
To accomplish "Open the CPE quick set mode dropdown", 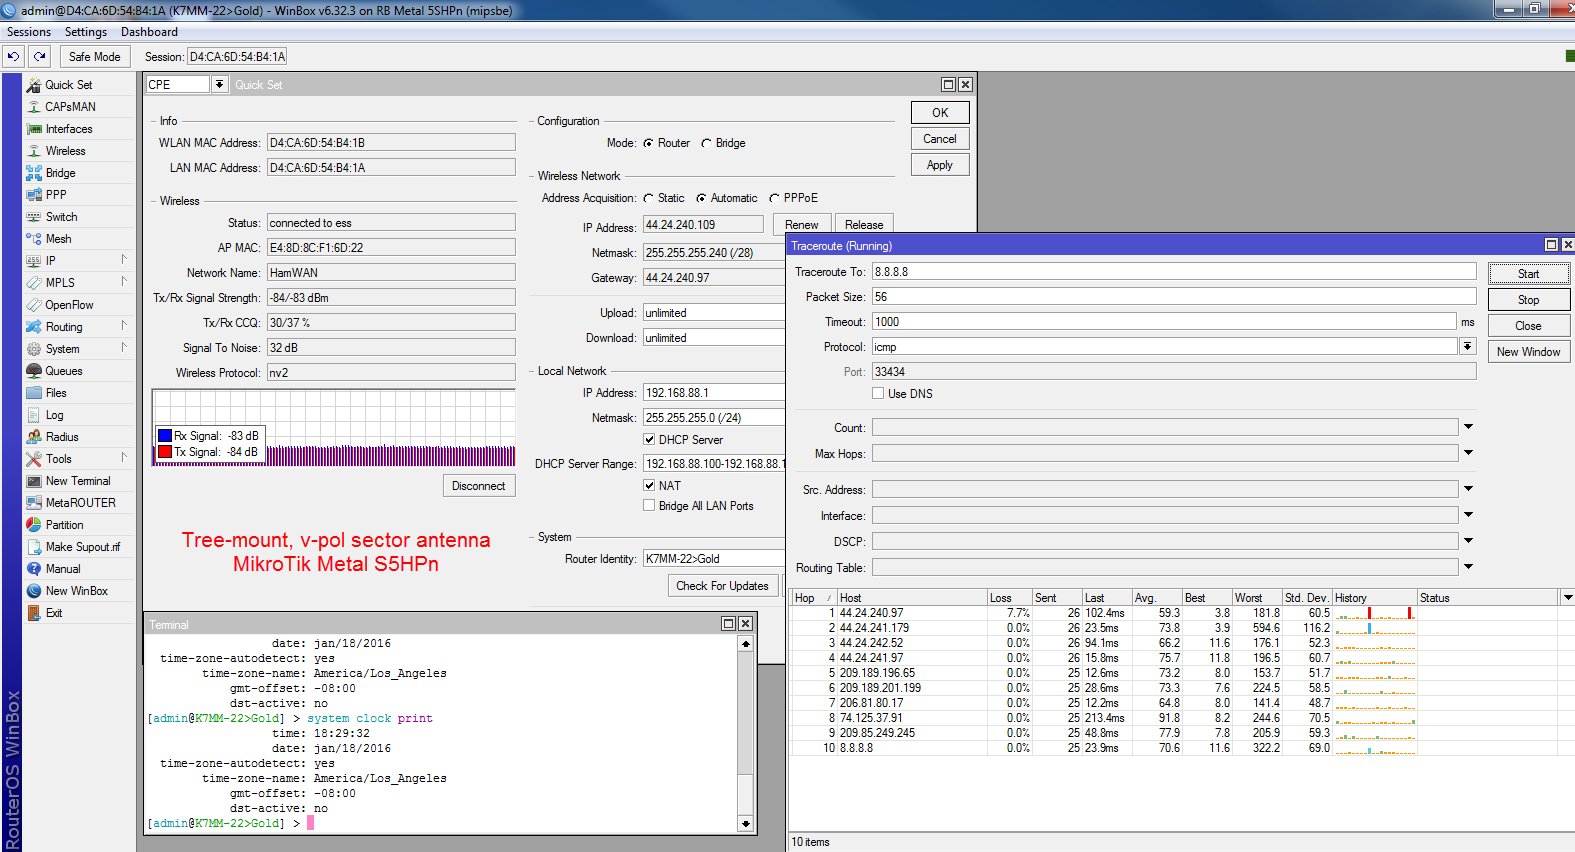I will [220, 85].
